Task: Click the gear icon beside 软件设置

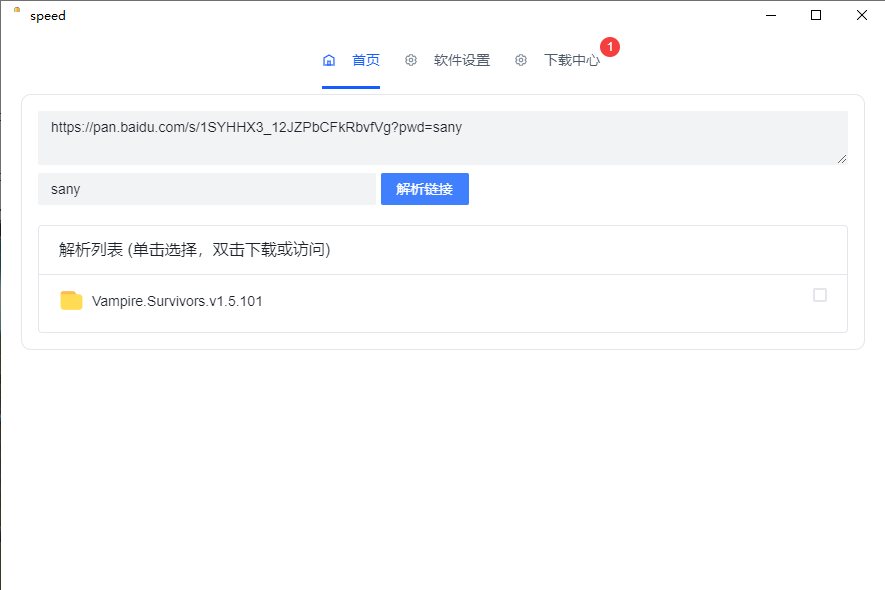Action: [411, 60]
